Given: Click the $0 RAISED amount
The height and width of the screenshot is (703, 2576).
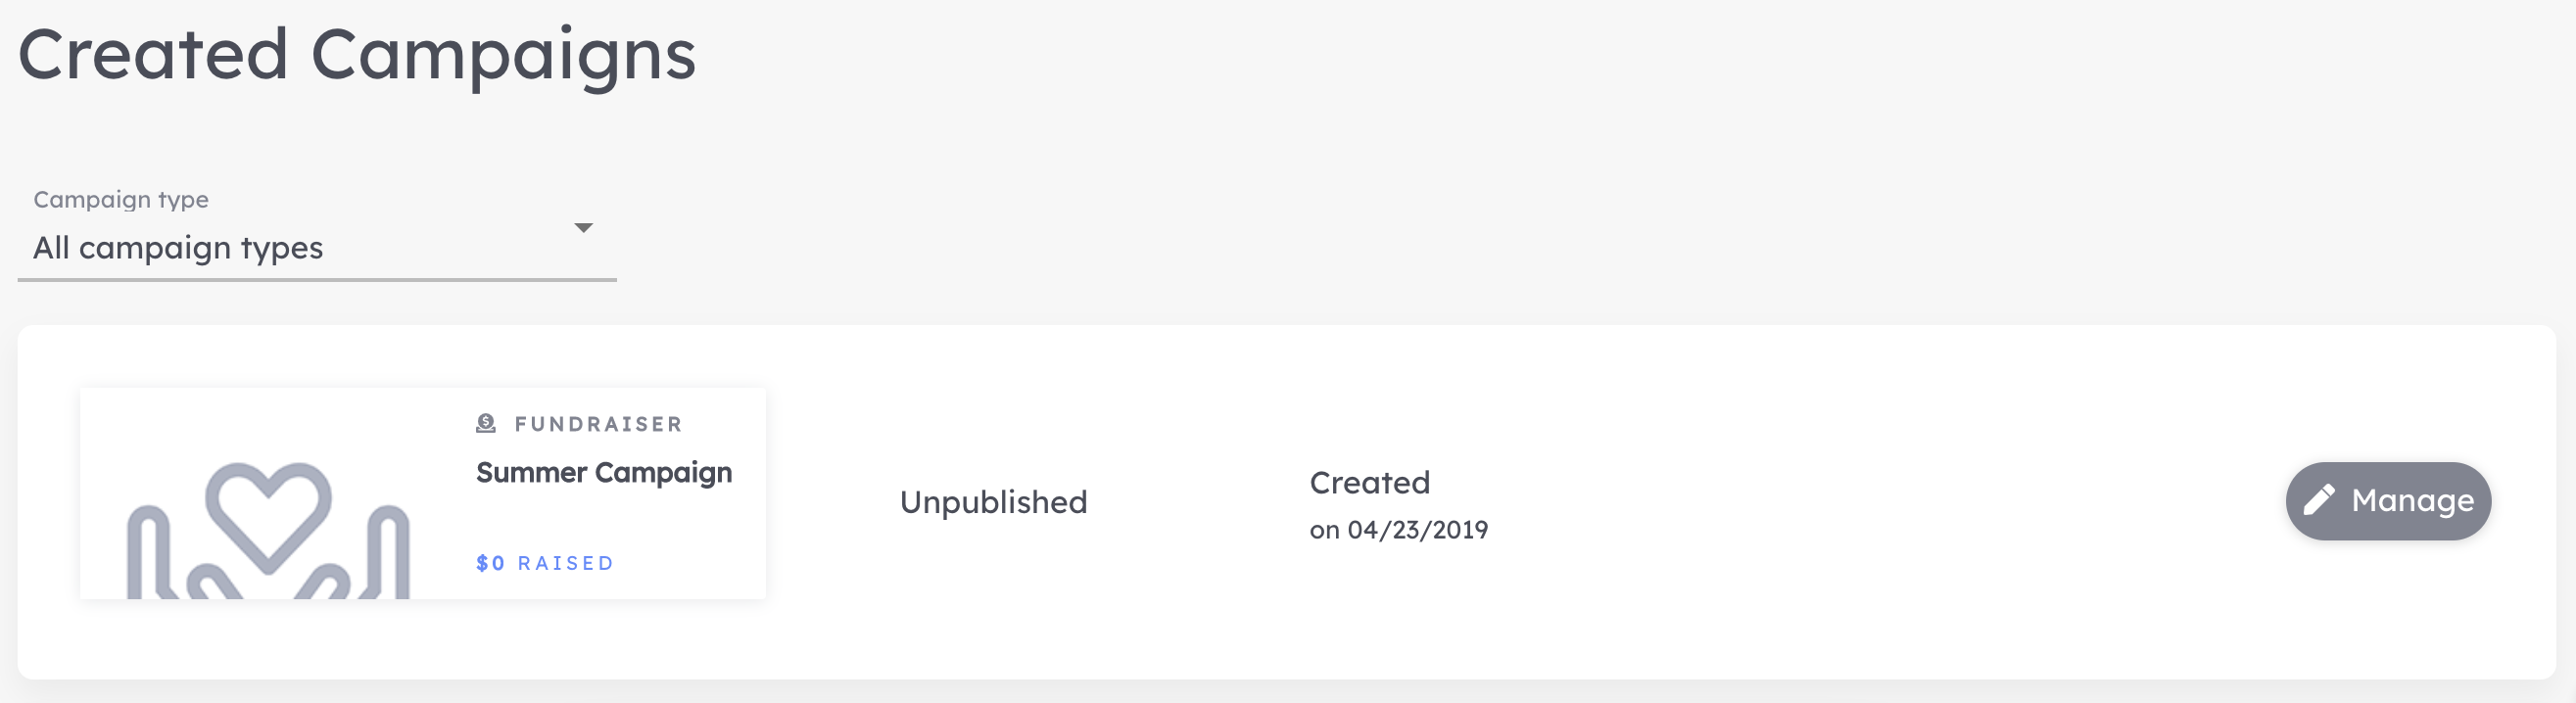Looking at the screenshot, I should [x=545, y=563].
